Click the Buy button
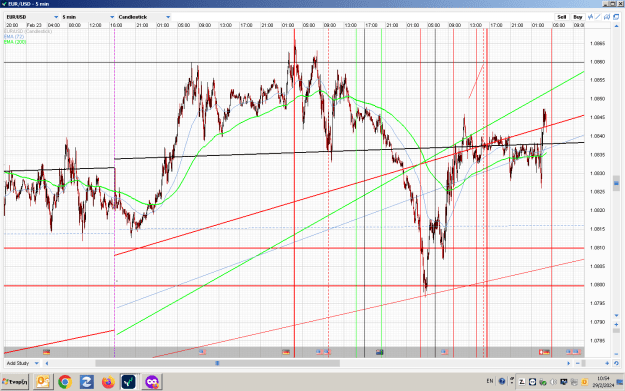 (578, 17)
